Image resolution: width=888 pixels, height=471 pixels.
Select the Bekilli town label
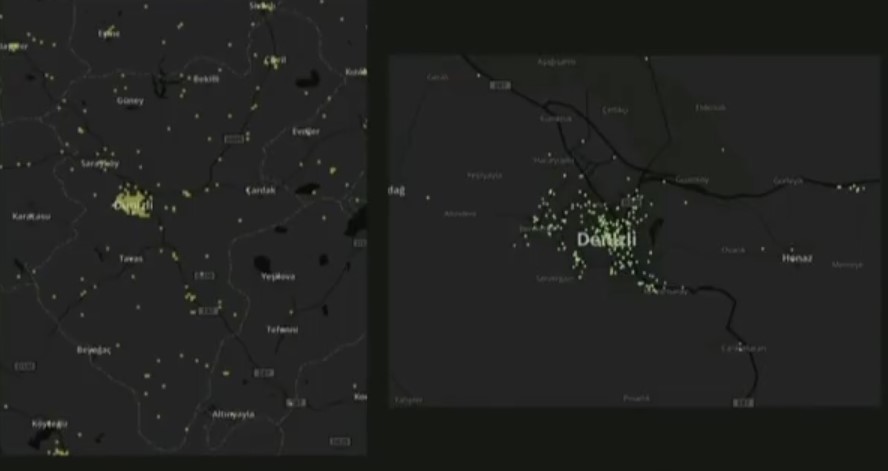[x=205, y=78]
